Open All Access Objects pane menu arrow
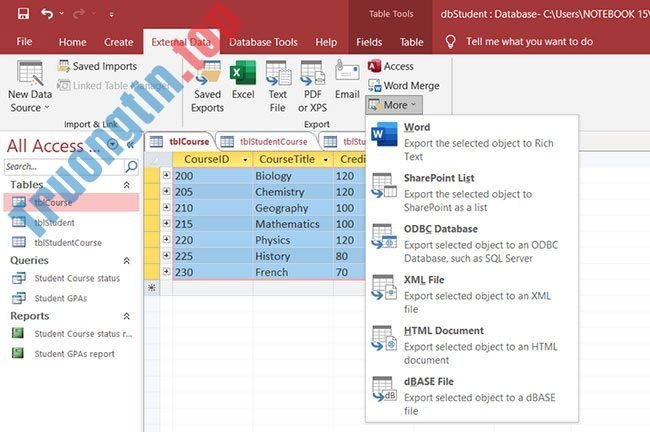 [112, 144]
